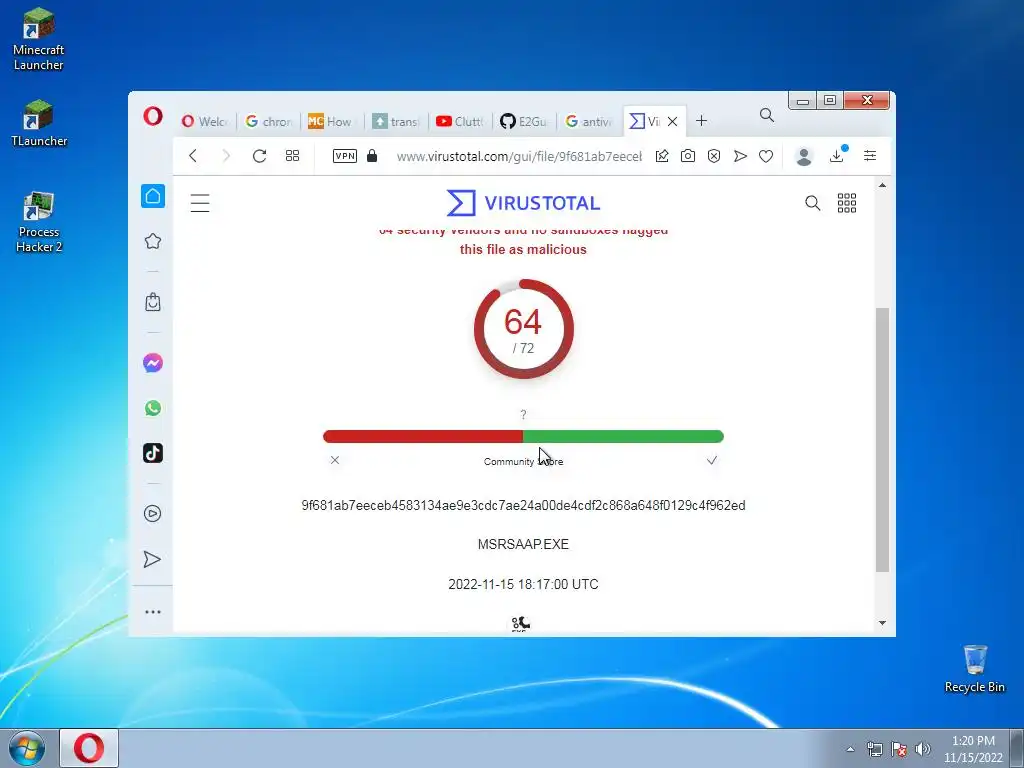Screen dimensions: 1024x768
Task: Click the padlock site security icon
Action: [372, 155]
